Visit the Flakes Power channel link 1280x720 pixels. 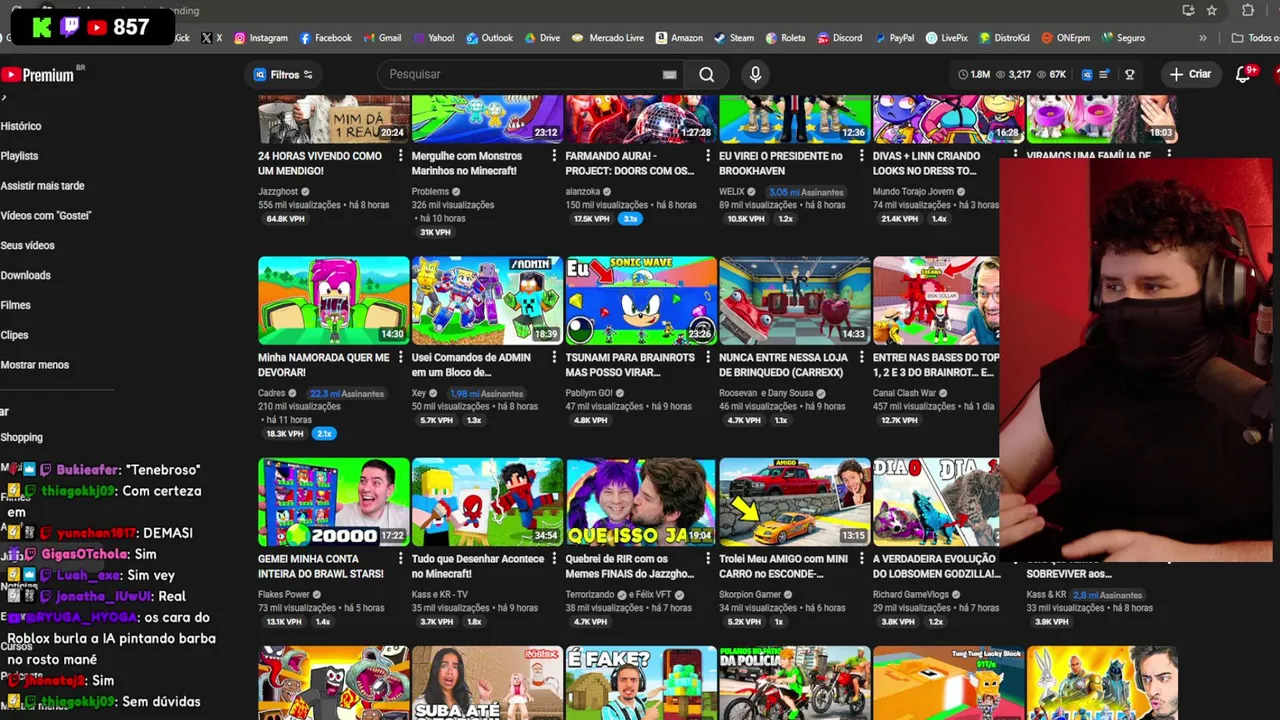pyautogui.click(x=284, y=595)
